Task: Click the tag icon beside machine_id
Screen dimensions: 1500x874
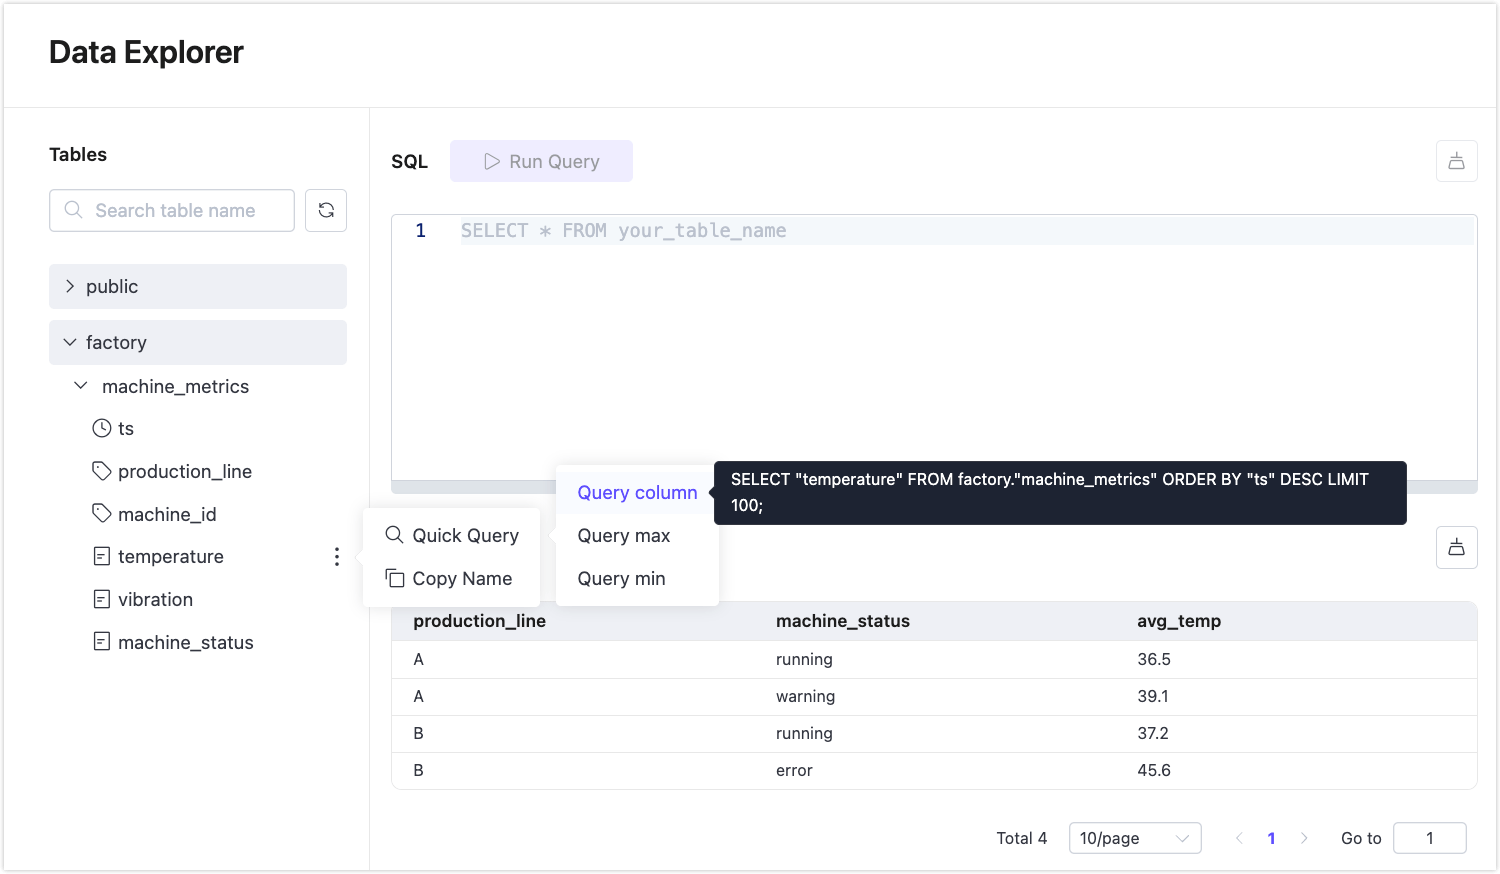Action: [x=102, y=514]
